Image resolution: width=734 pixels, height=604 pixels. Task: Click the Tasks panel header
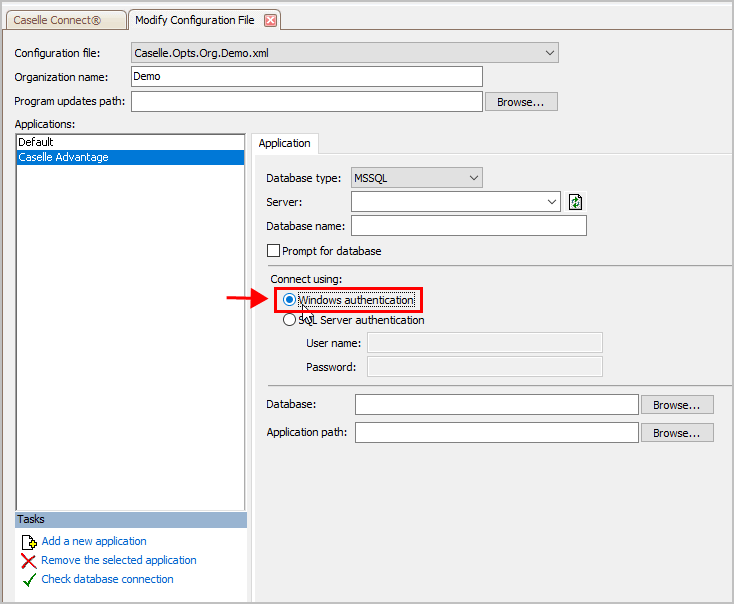[x=131, y=520]
